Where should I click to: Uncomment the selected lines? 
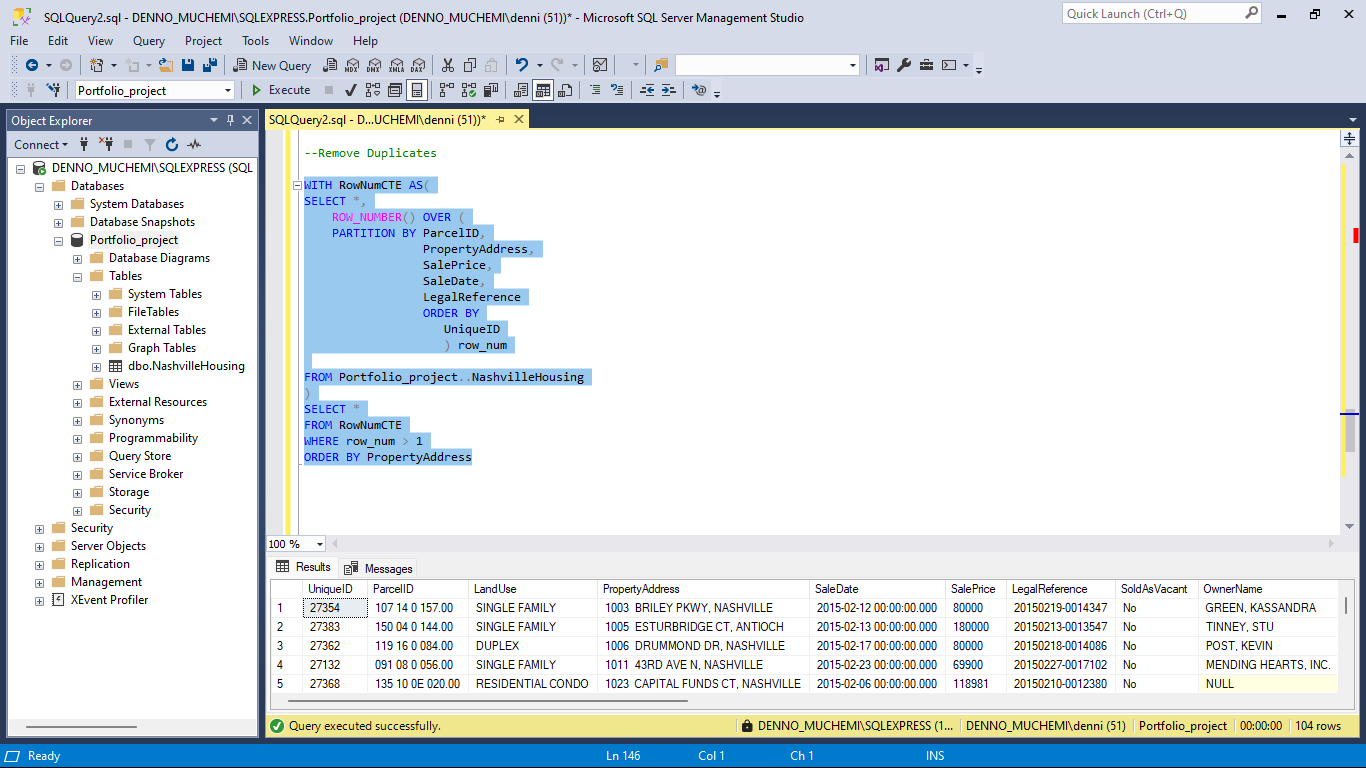coord(617,90)
